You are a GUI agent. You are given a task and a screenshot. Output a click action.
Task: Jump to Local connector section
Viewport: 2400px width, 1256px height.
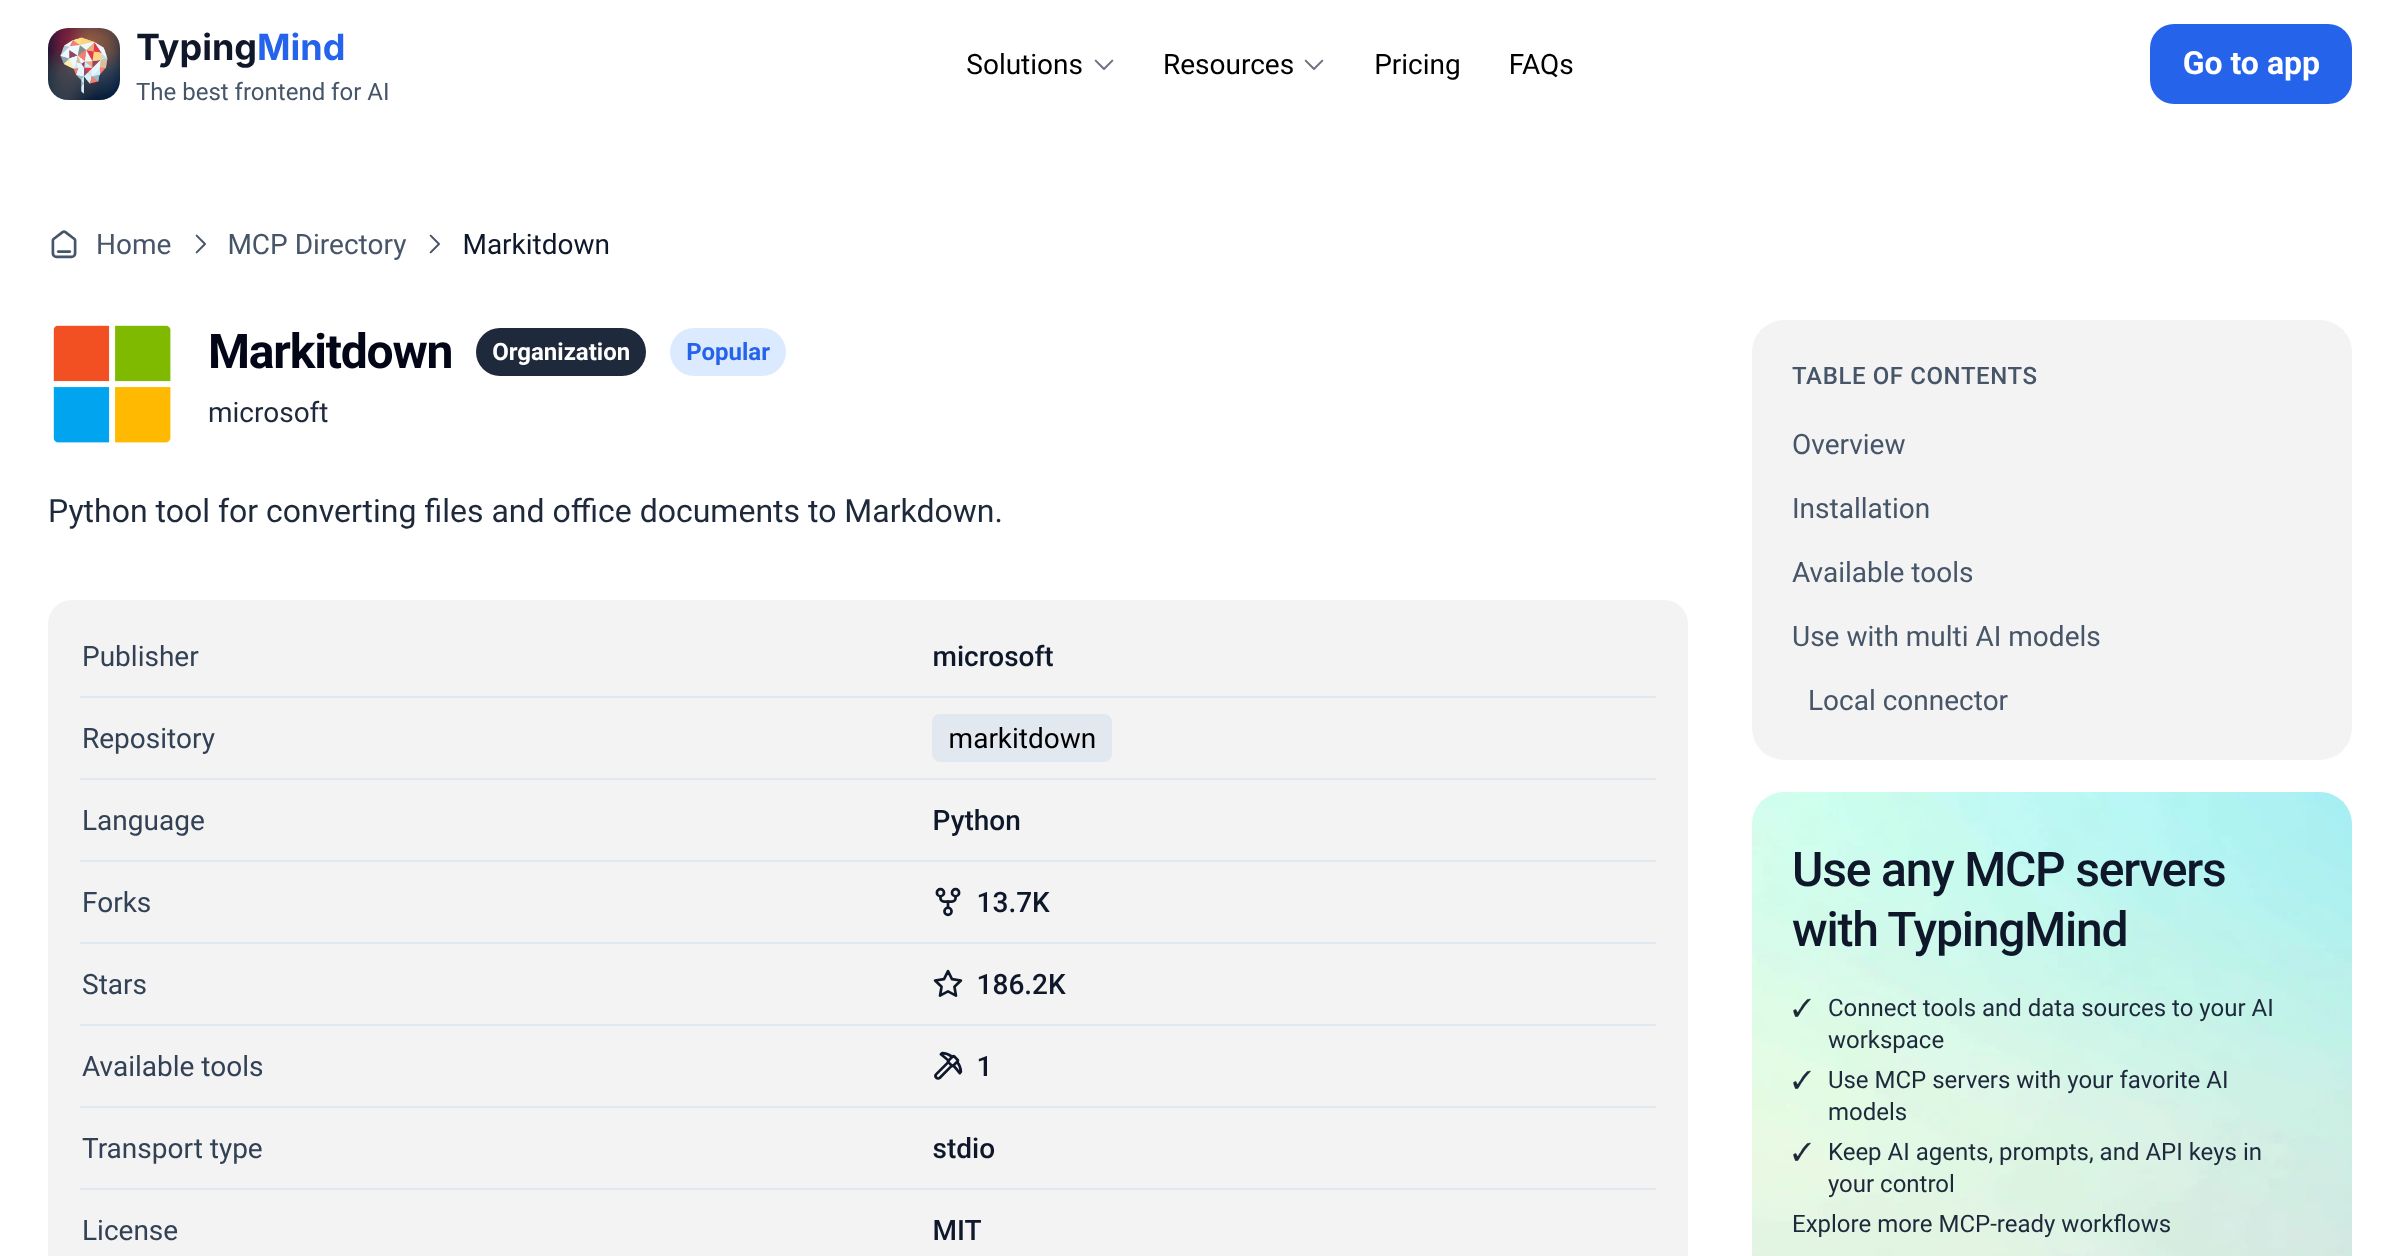click(1908, 700)
